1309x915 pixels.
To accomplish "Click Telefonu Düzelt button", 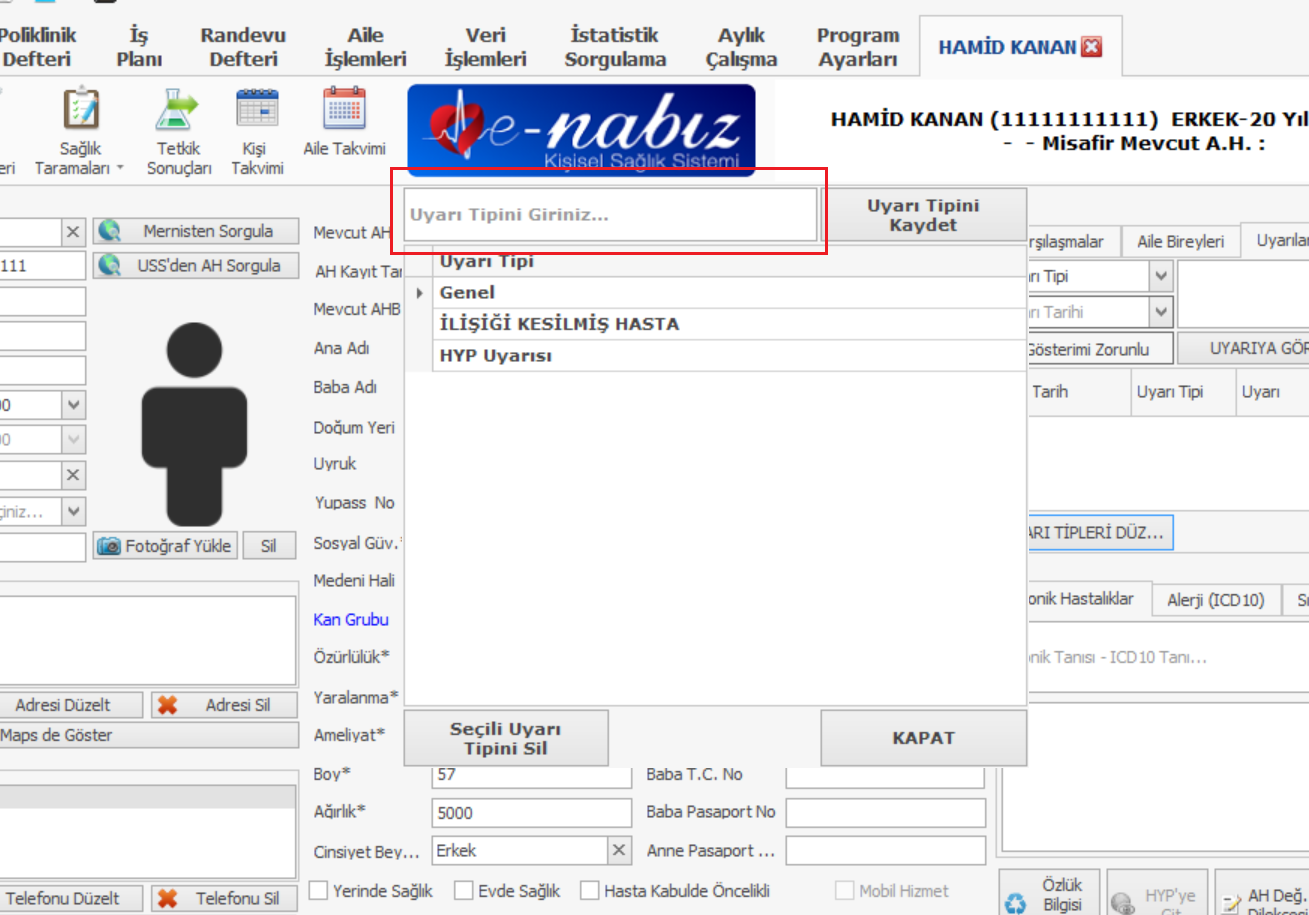I will 71,898.
